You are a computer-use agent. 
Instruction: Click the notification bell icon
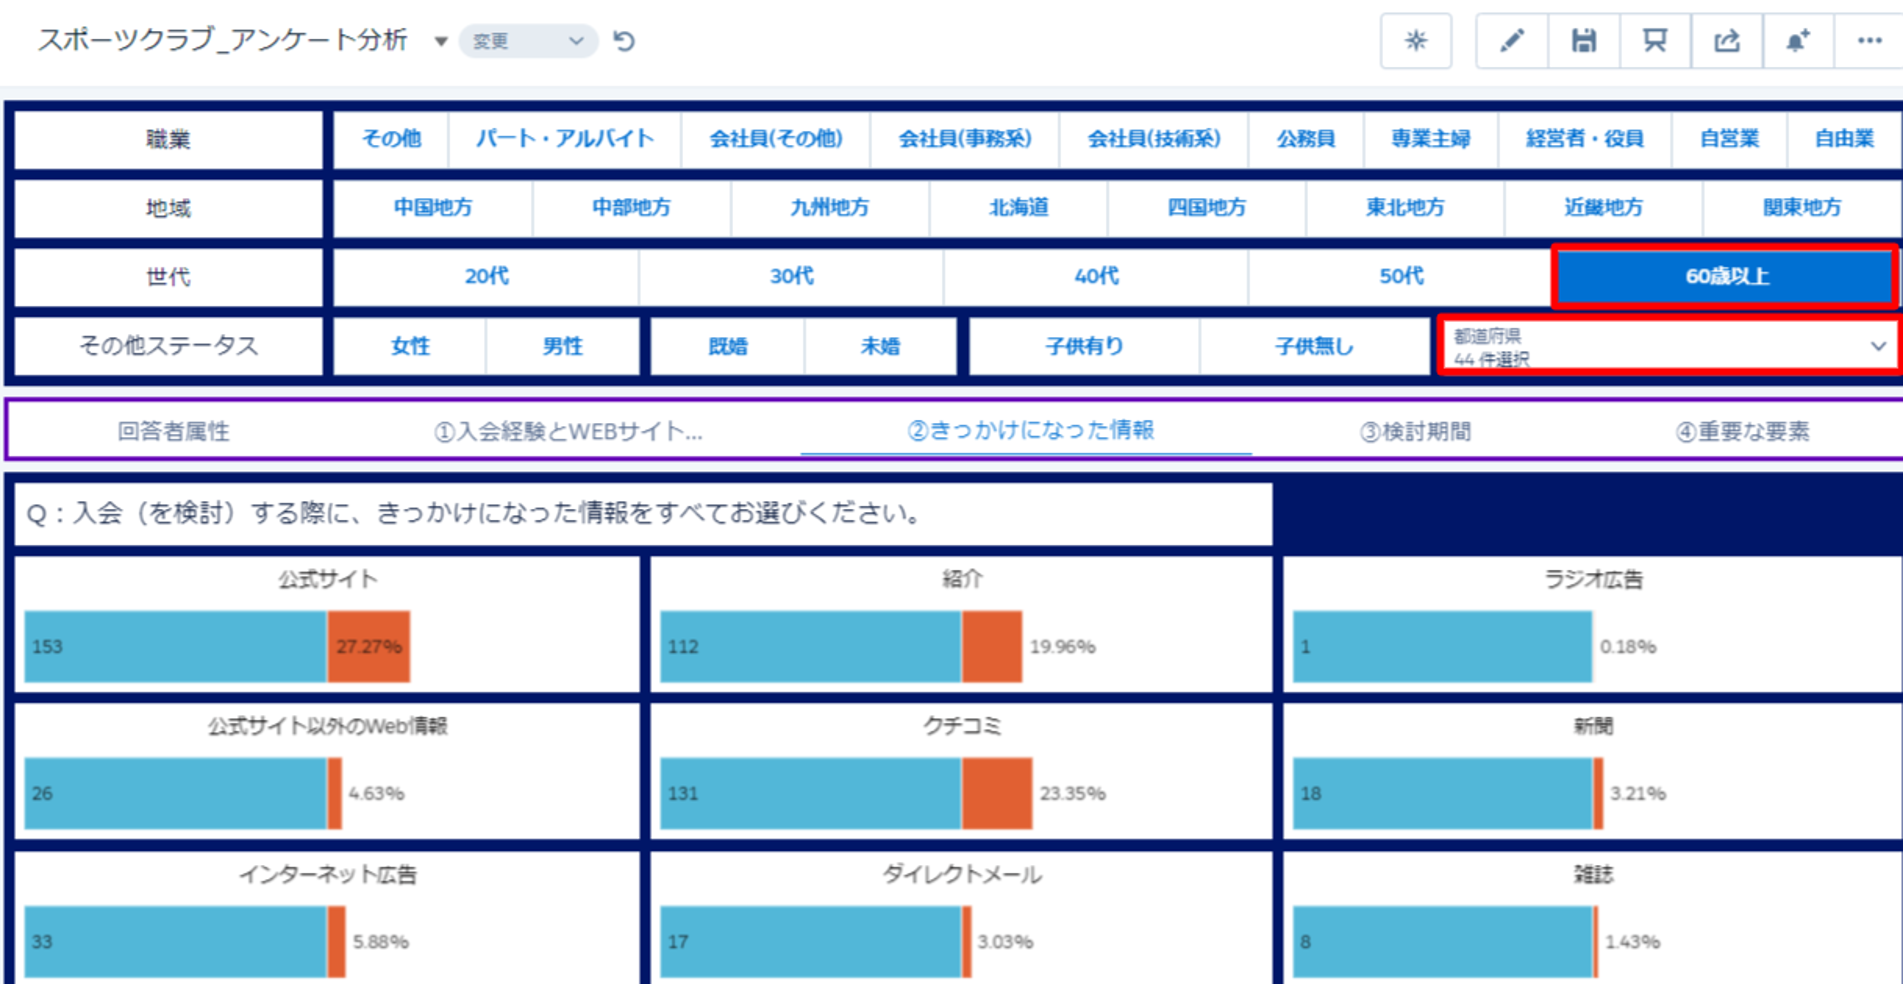click(x=1797, y=41)
